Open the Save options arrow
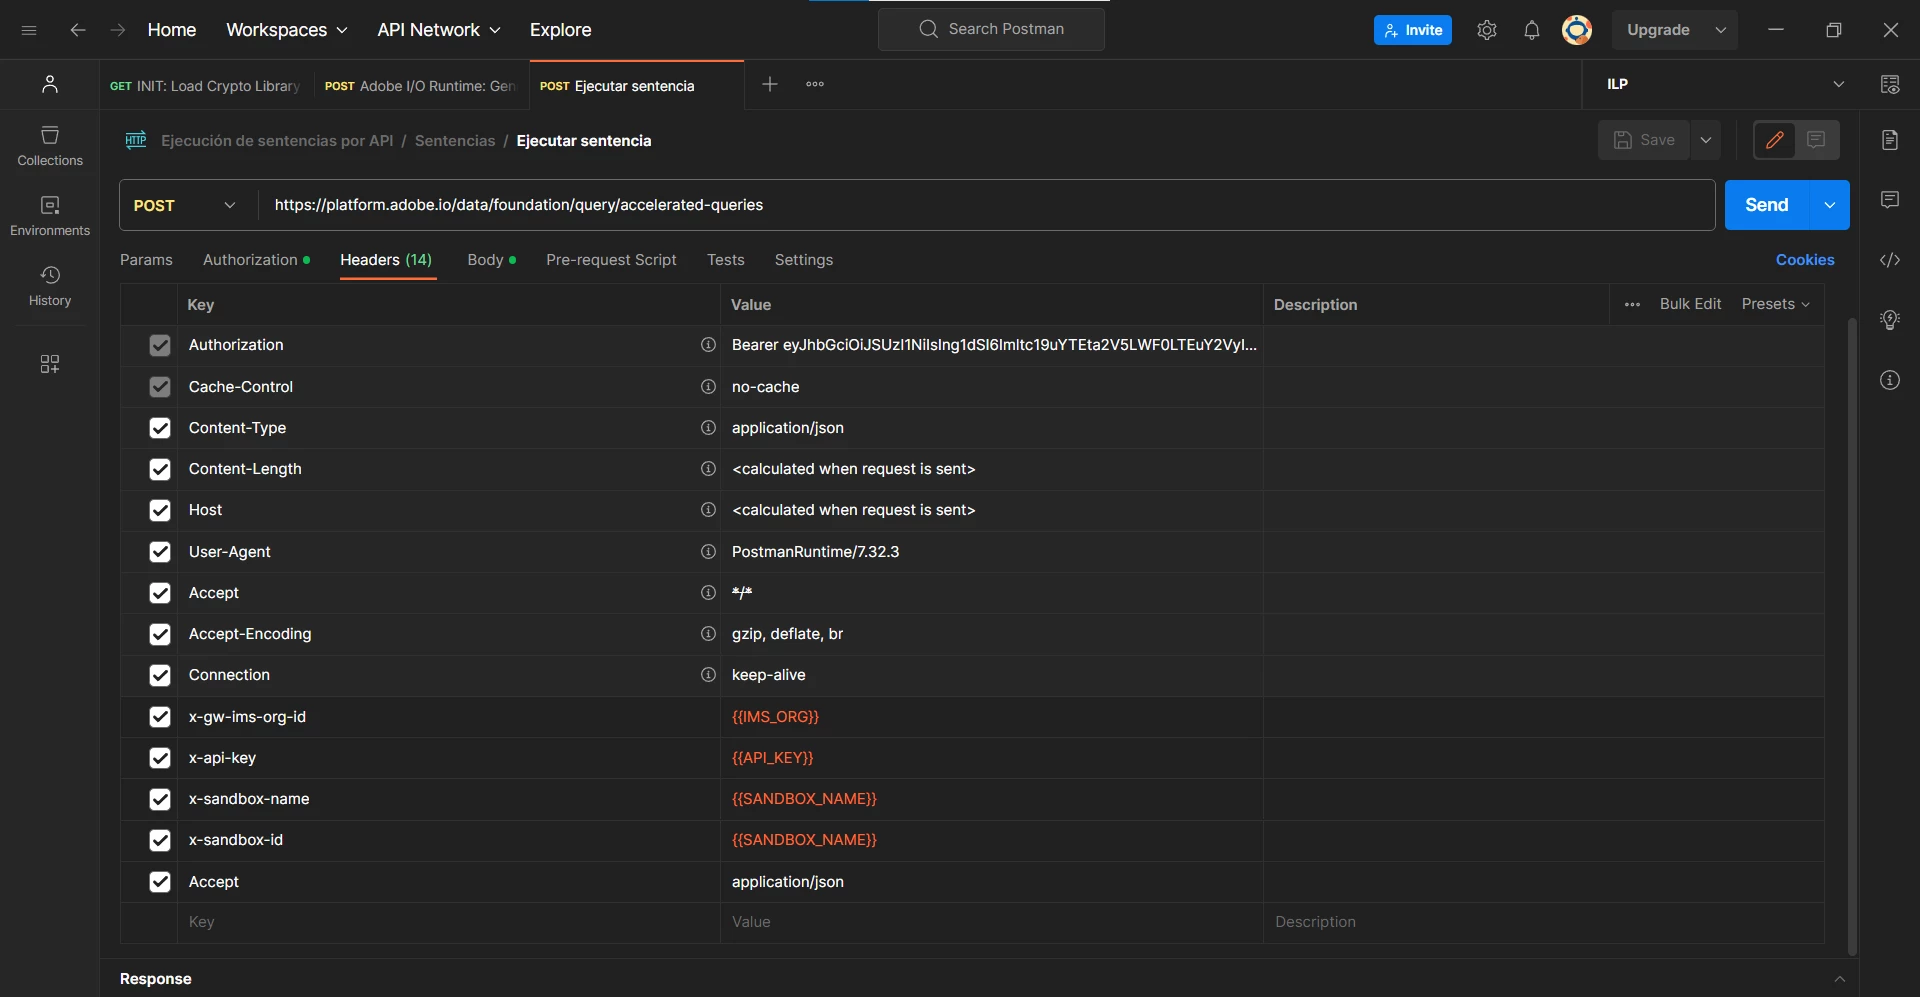 [x=1706, y=140]
